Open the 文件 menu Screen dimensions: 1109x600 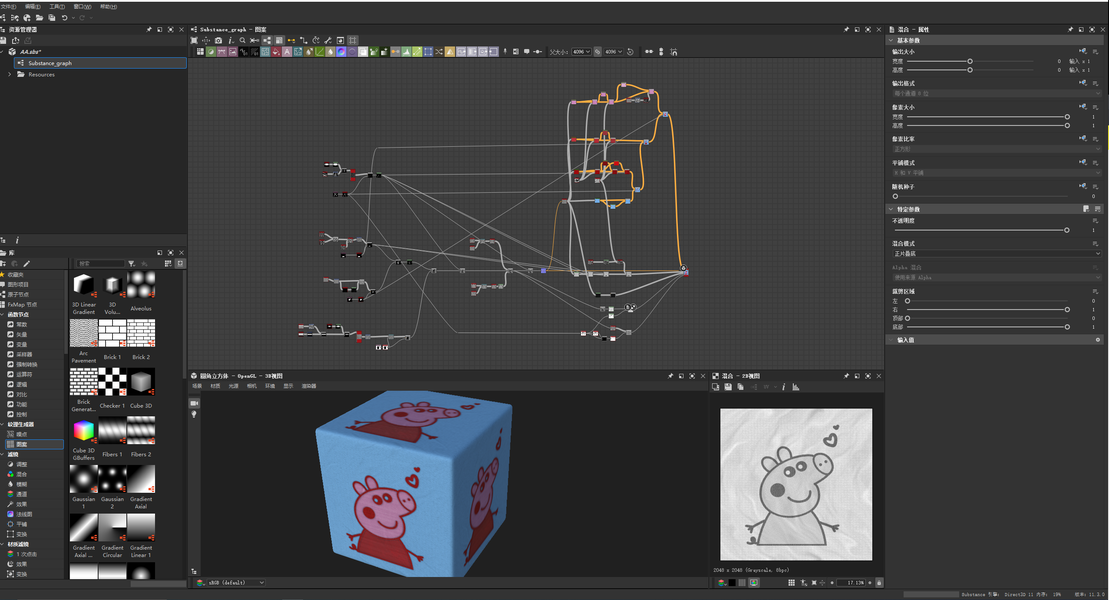click(x=8, y=6)
